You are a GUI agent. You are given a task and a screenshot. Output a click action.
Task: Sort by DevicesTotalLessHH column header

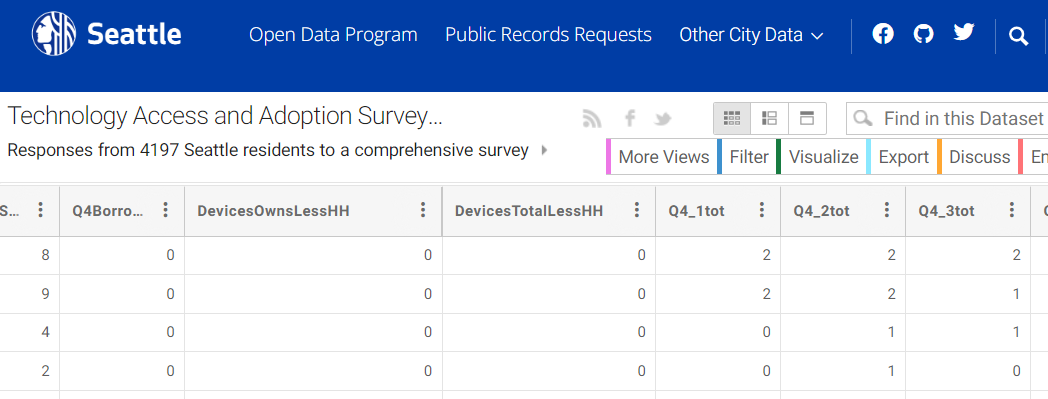tap(529, 211)
